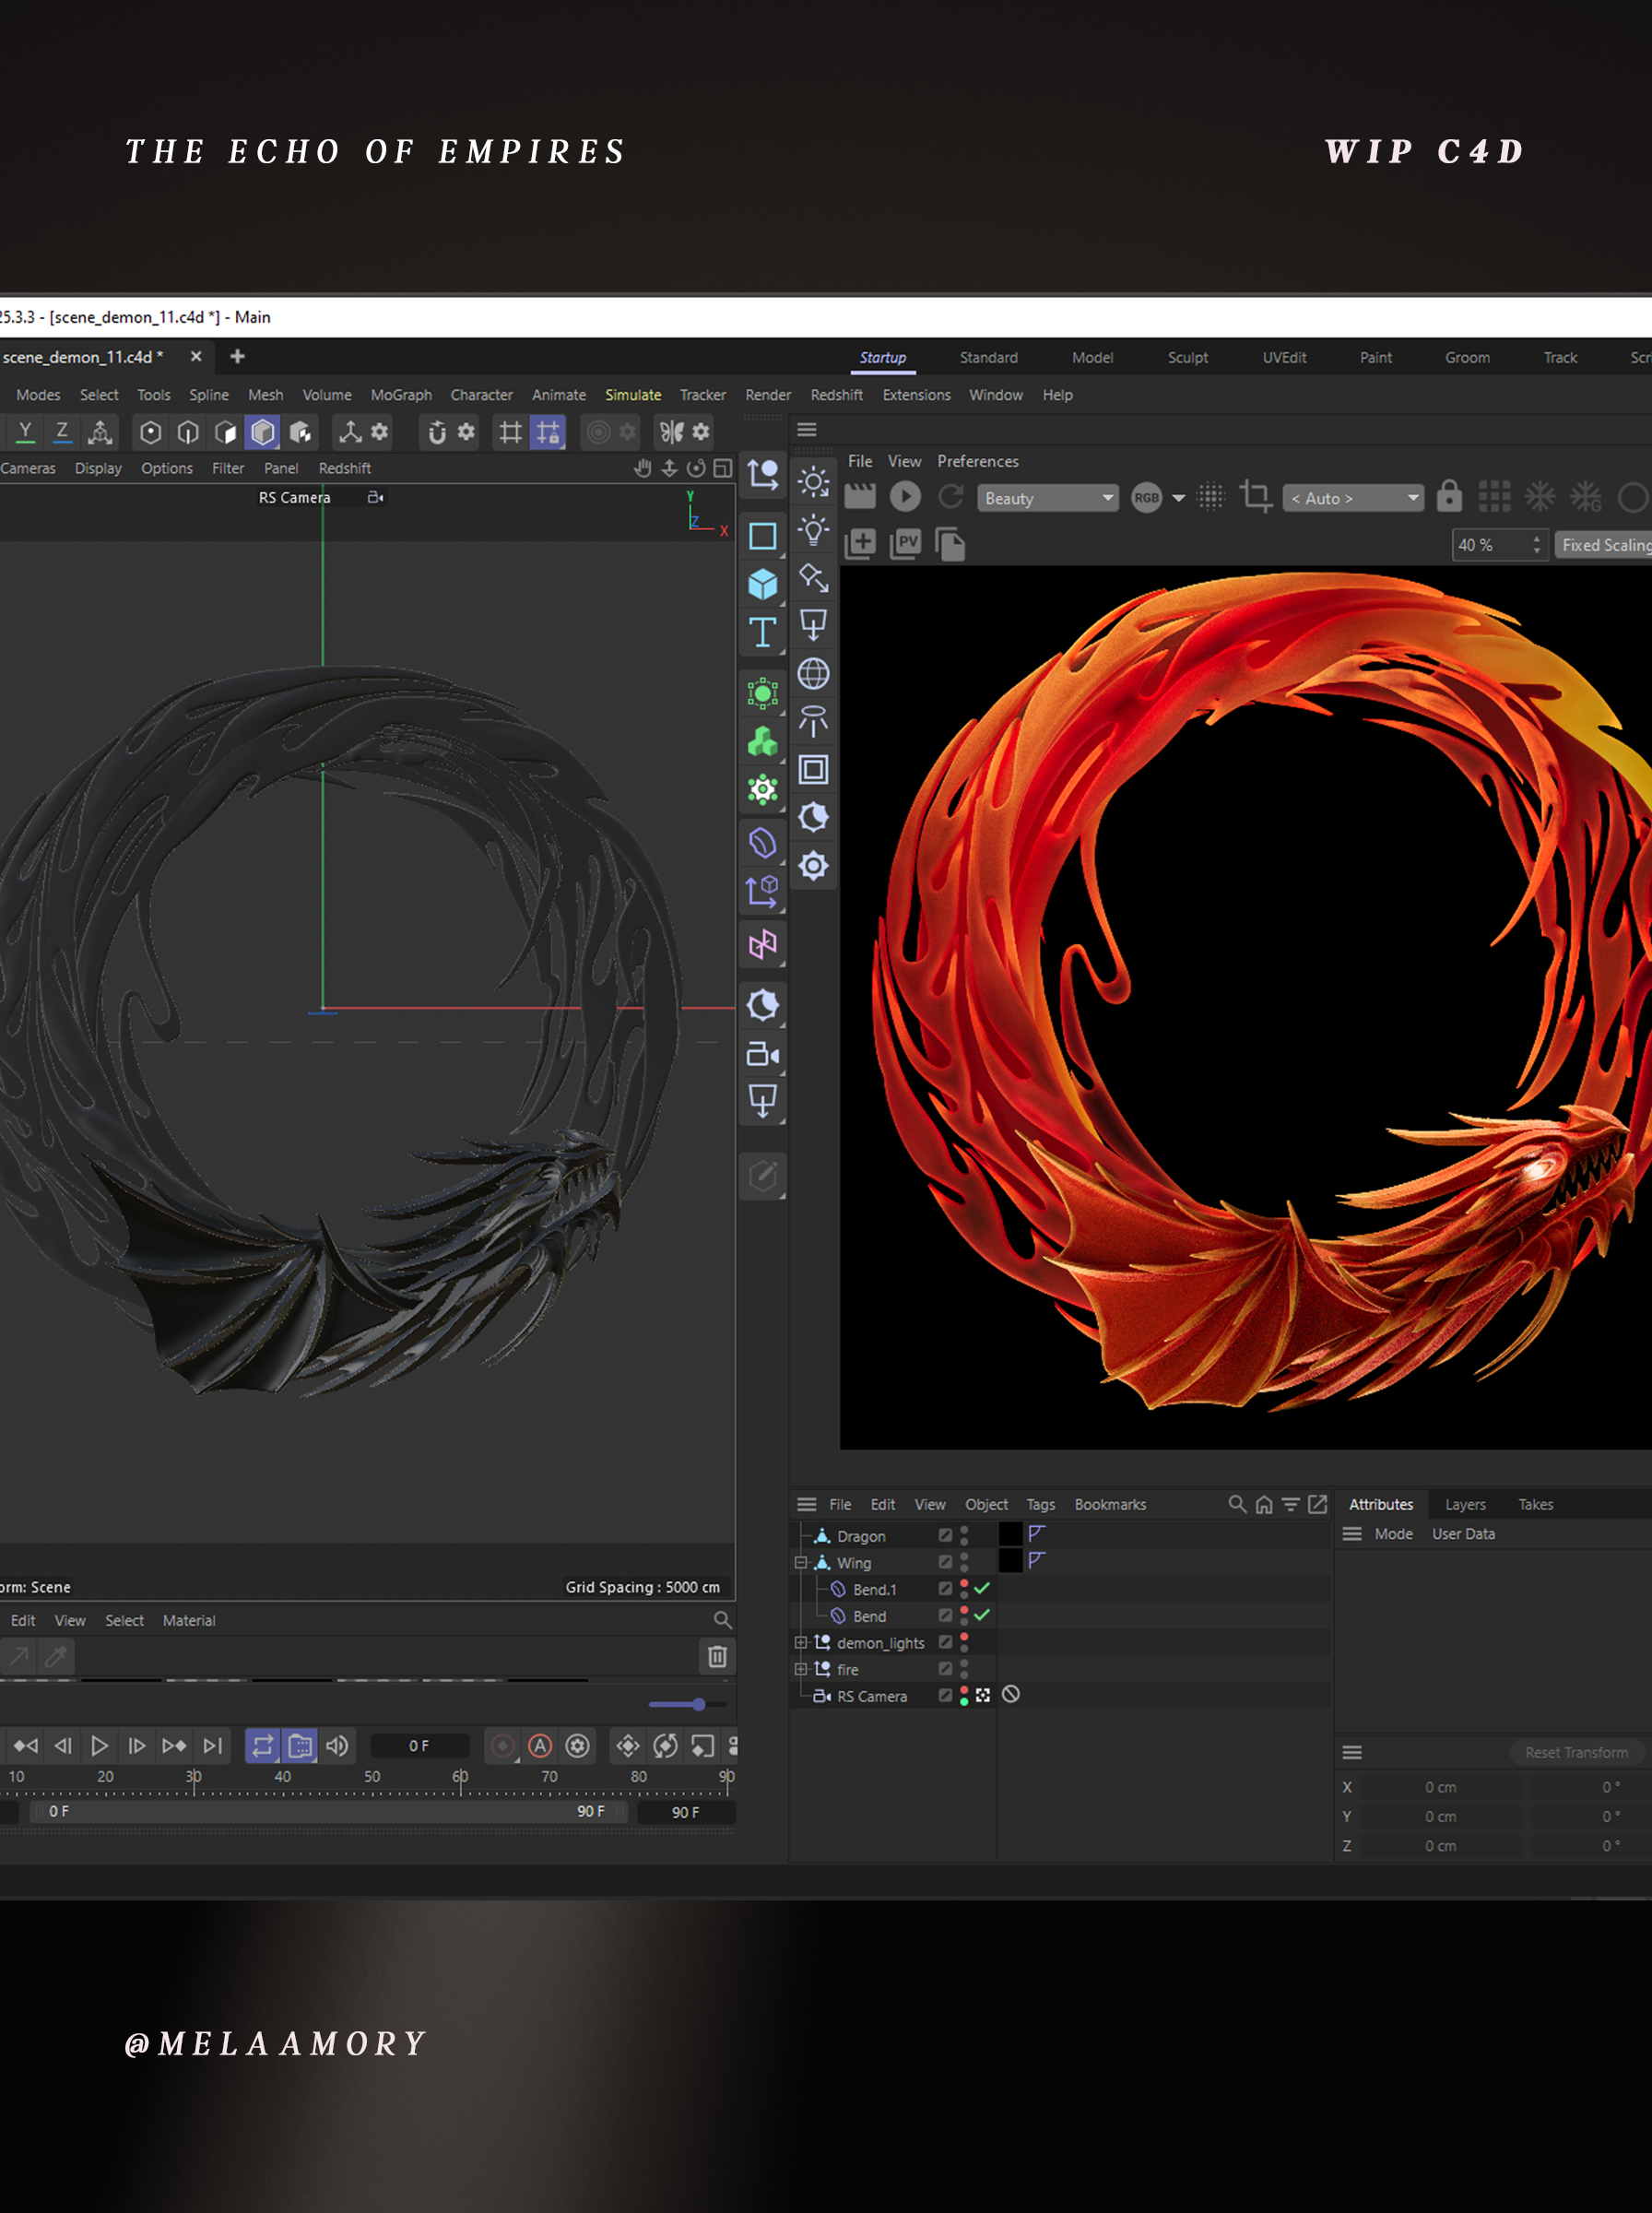Toggle the Bend.1 deformer enable checkmark
The image size is (1652, 2213).
tap(982, 1589)
